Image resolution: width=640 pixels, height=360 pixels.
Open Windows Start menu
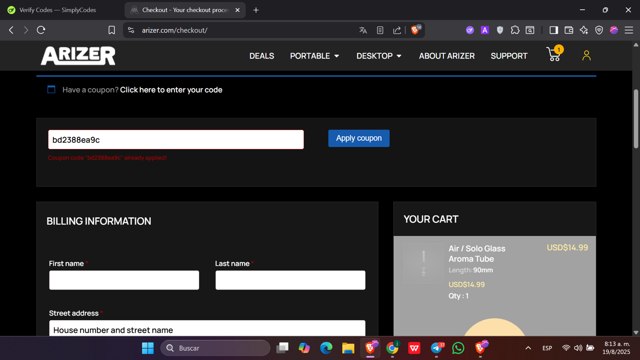point(148,348)
